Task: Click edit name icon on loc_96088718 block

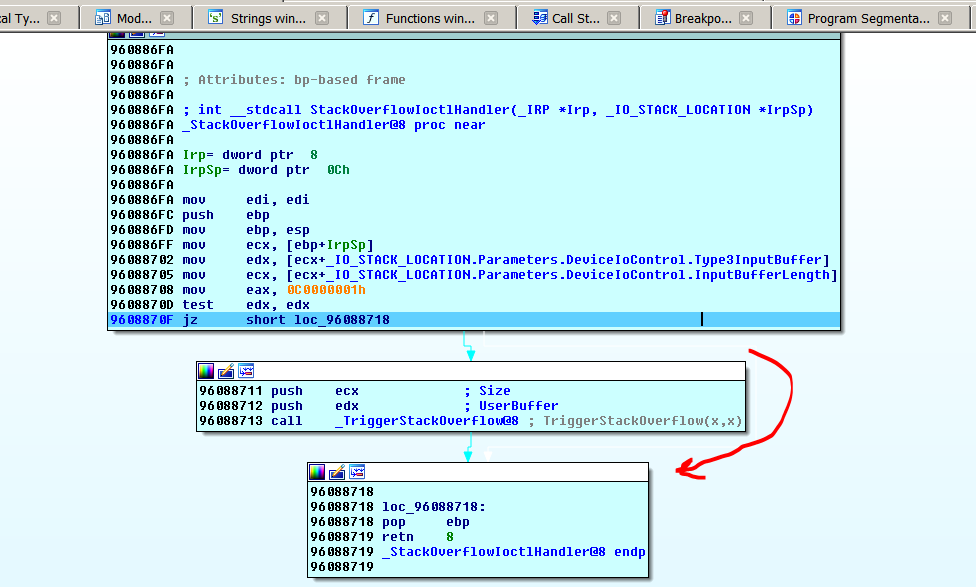Action: coord(337,472)
